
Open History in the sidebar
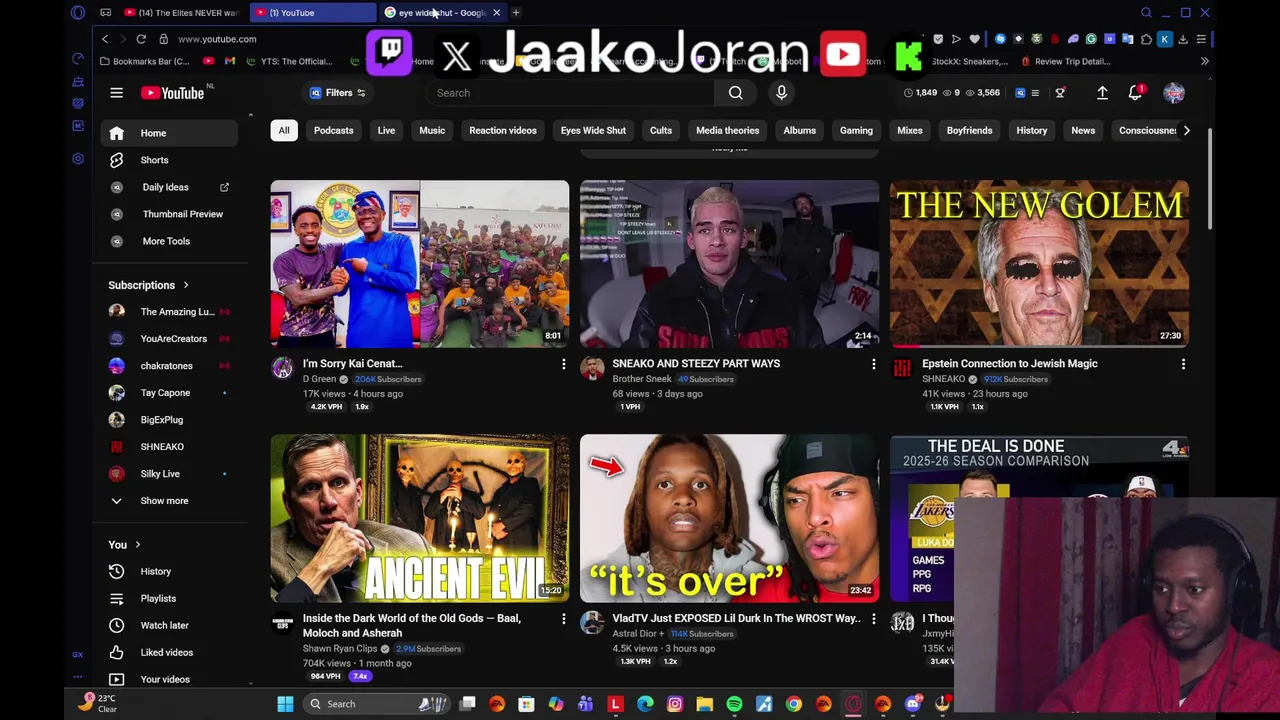pyautogui.click(x=169, y=571)
